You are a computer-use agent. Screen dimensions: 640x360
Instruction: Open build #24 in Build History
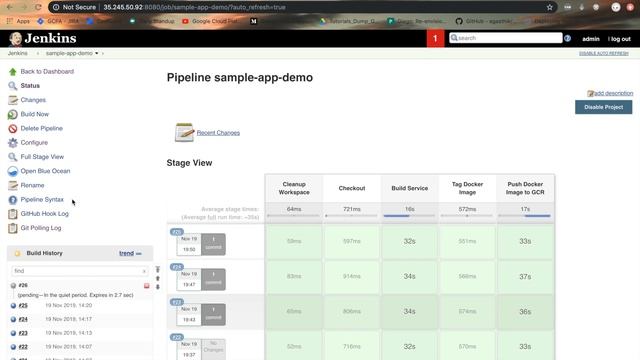[23, 319]
